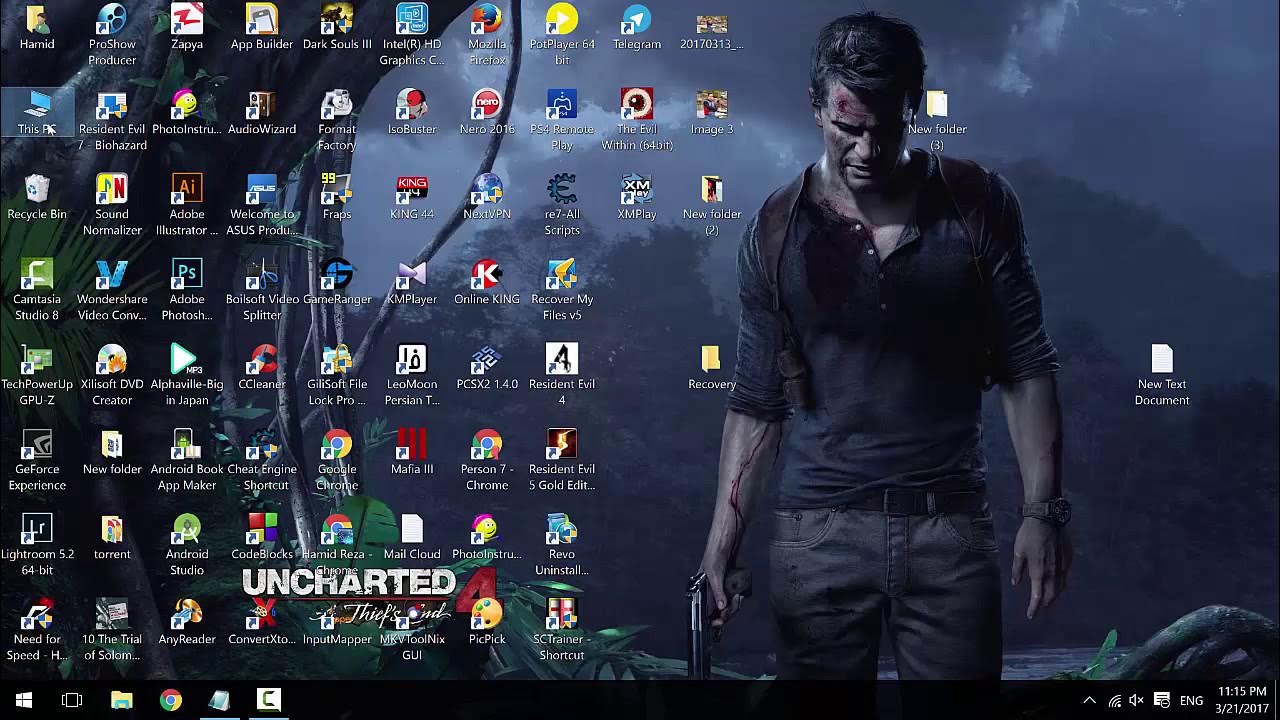Toggle the muted volume tray icon

1137,700
